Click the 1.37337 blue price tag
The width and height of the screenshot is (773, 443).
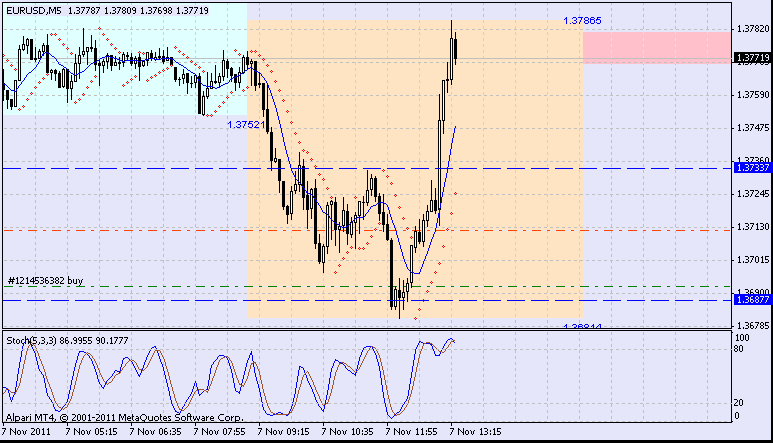click(x=752, y=168)
